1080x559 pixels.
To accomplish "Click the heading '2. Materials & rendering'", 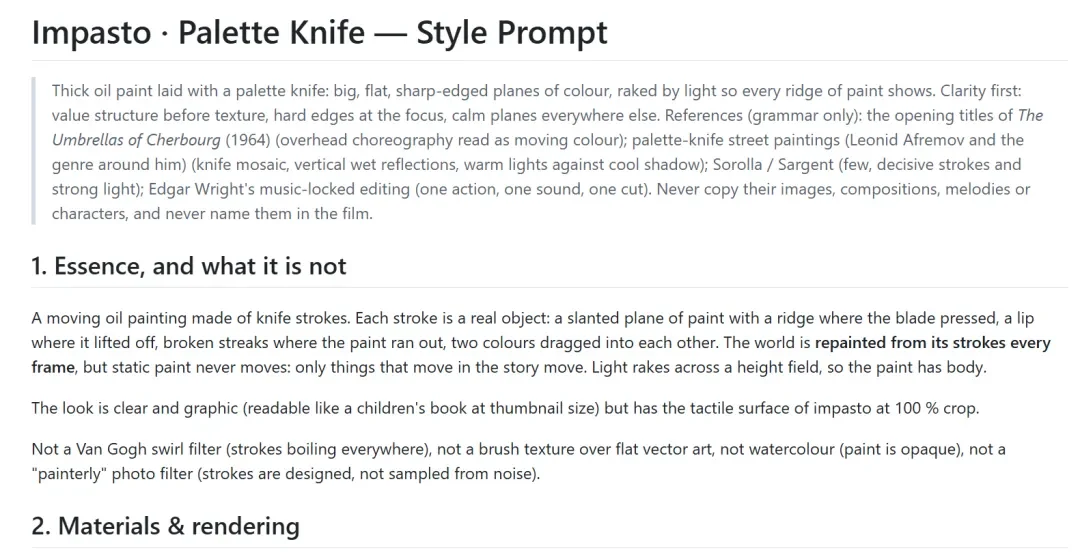I will coord(165,526).
